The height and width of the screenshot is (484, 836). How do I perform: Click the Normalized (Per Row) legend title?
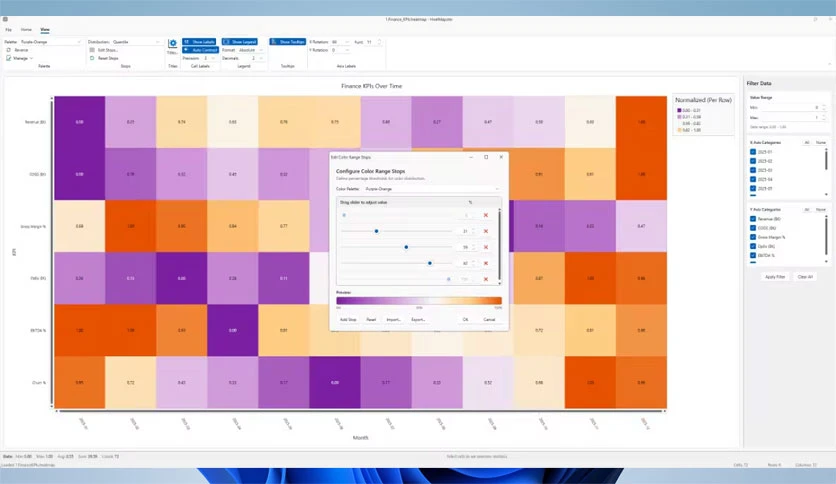[x=703, y=100]
